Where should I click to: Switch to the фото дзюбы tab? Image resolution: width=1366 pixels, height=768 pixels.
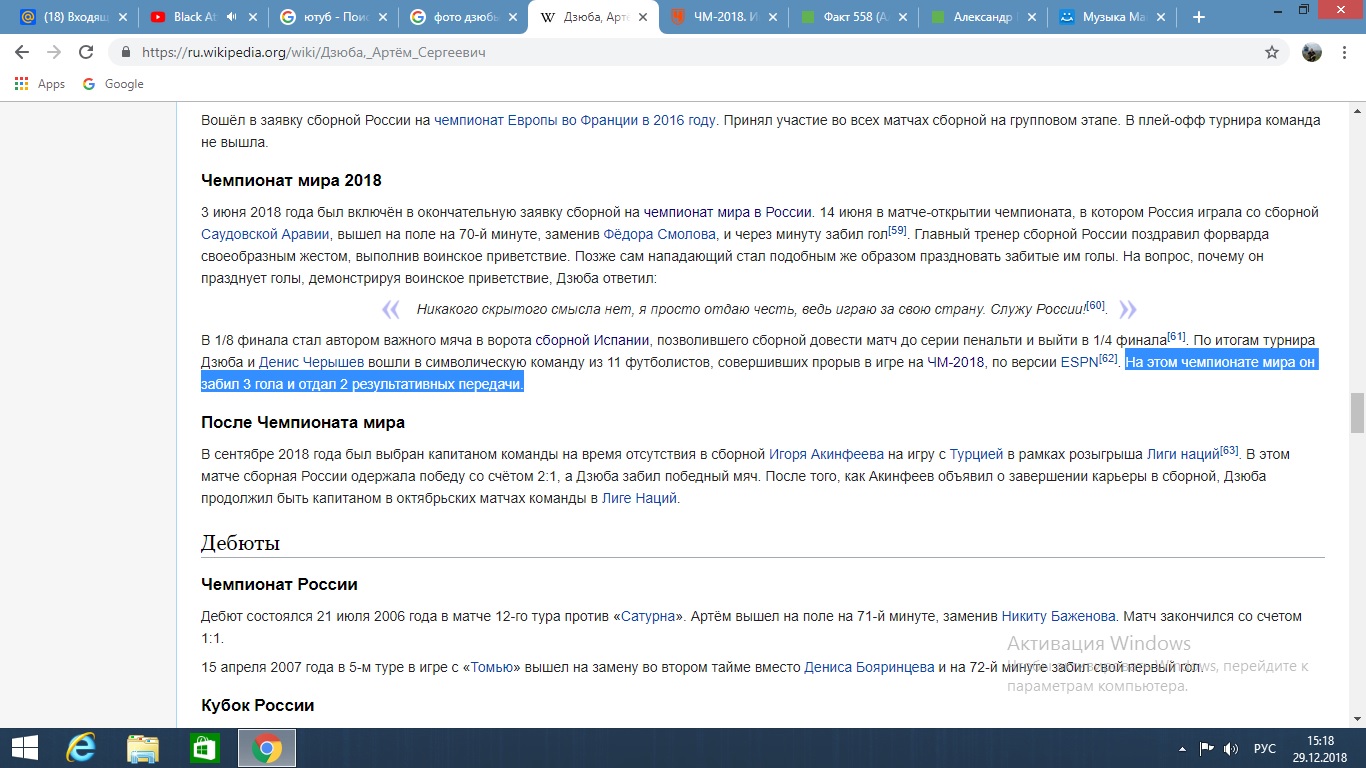point(464,17)
